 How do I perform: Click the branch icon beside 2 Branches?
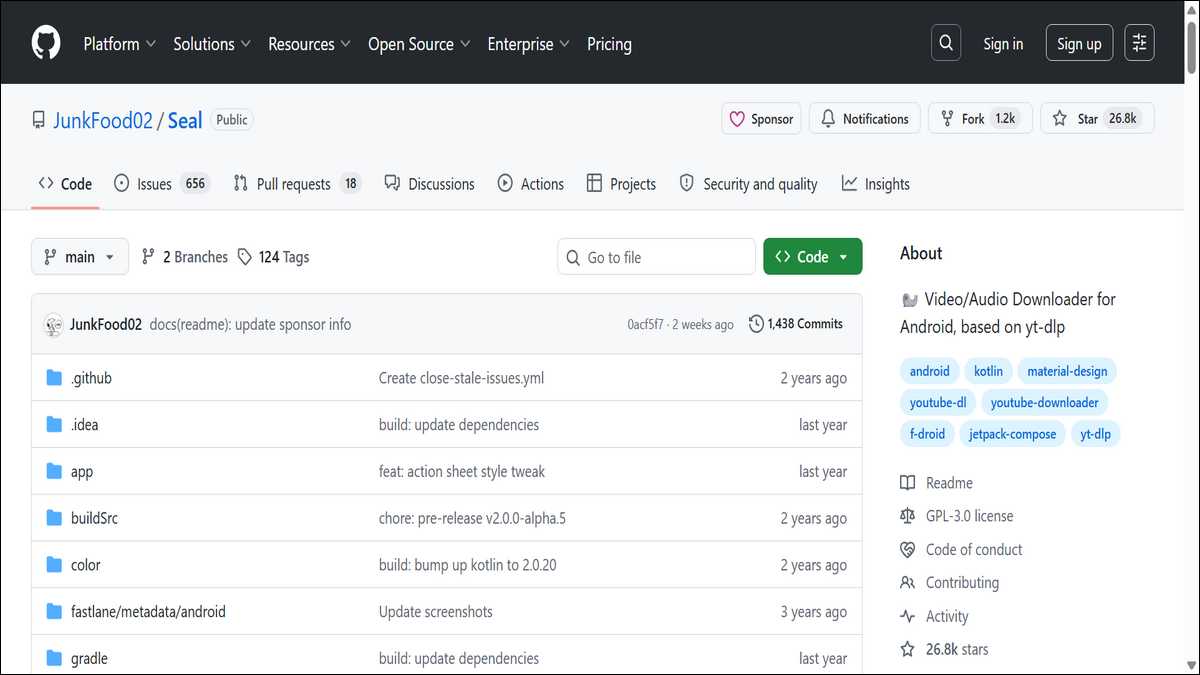pos(148,257)
